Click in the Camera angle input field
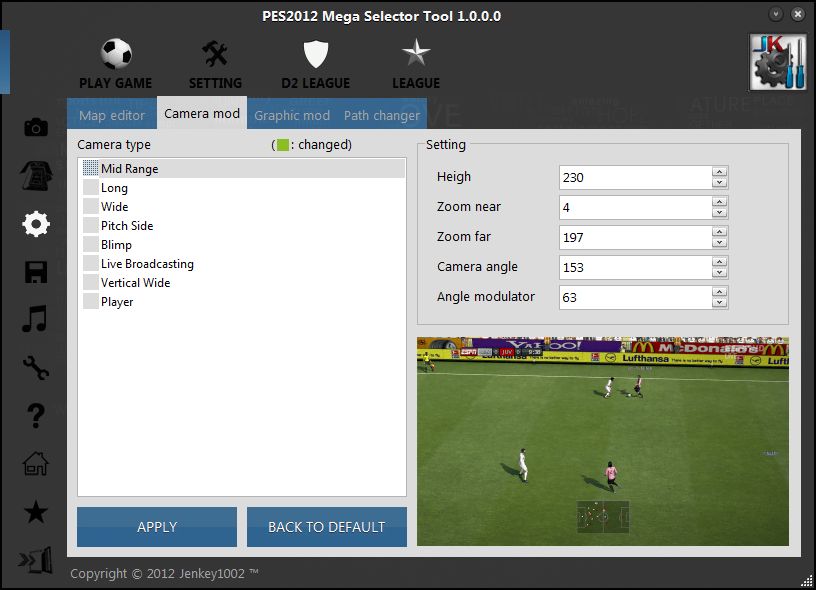Screen dimensions: 816x590 pos(634,267)
